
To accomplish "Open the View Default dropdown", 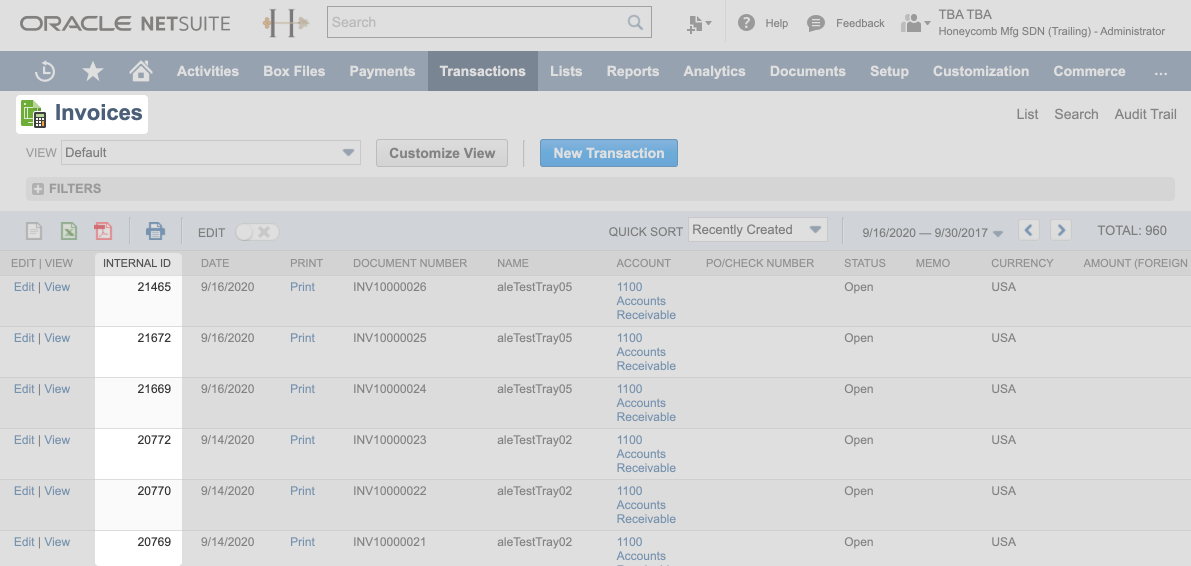I will coord(210,153).
